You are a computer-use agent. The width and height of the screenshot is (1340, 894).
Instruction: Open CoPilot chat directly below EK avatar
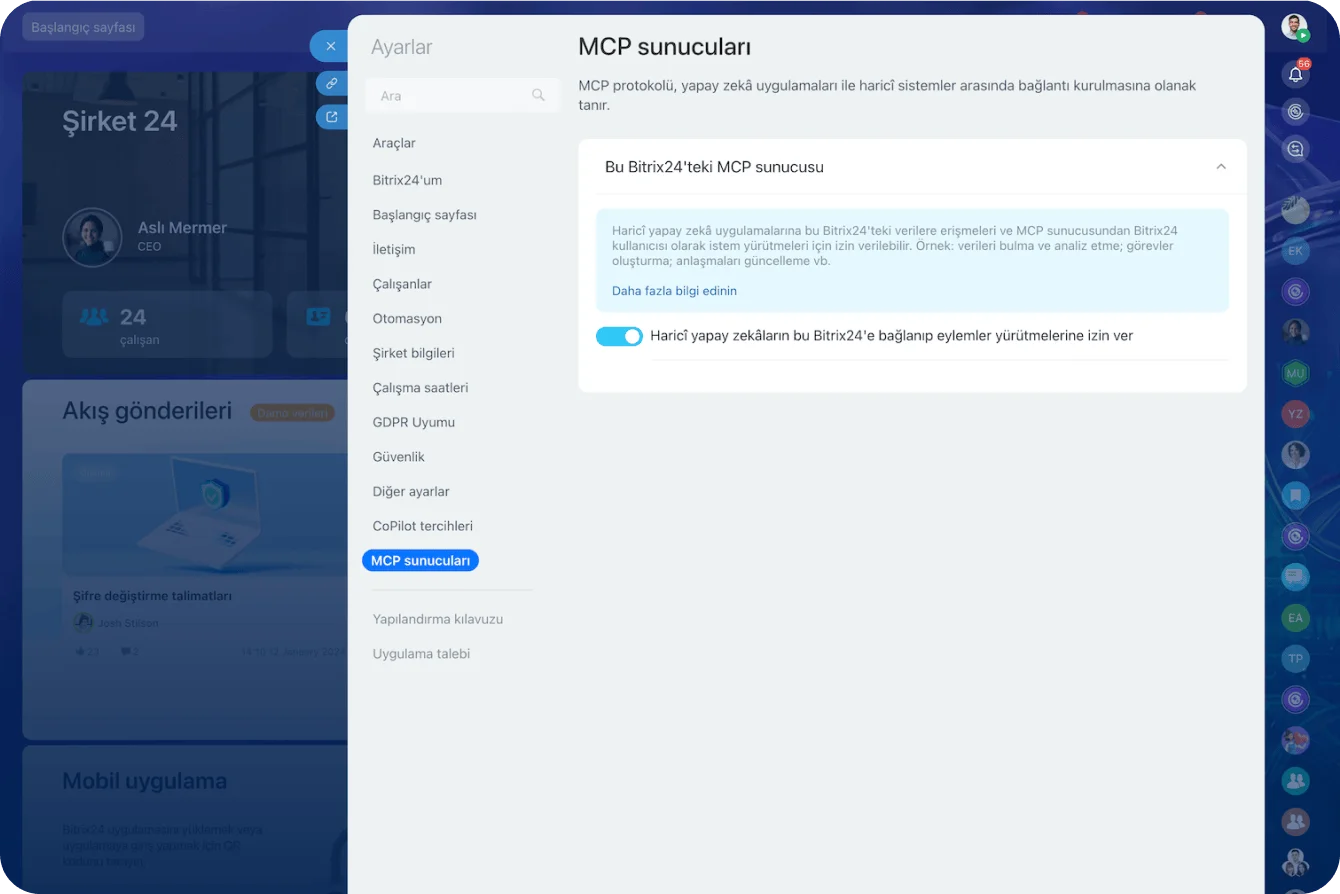(x=1296, y=292)
